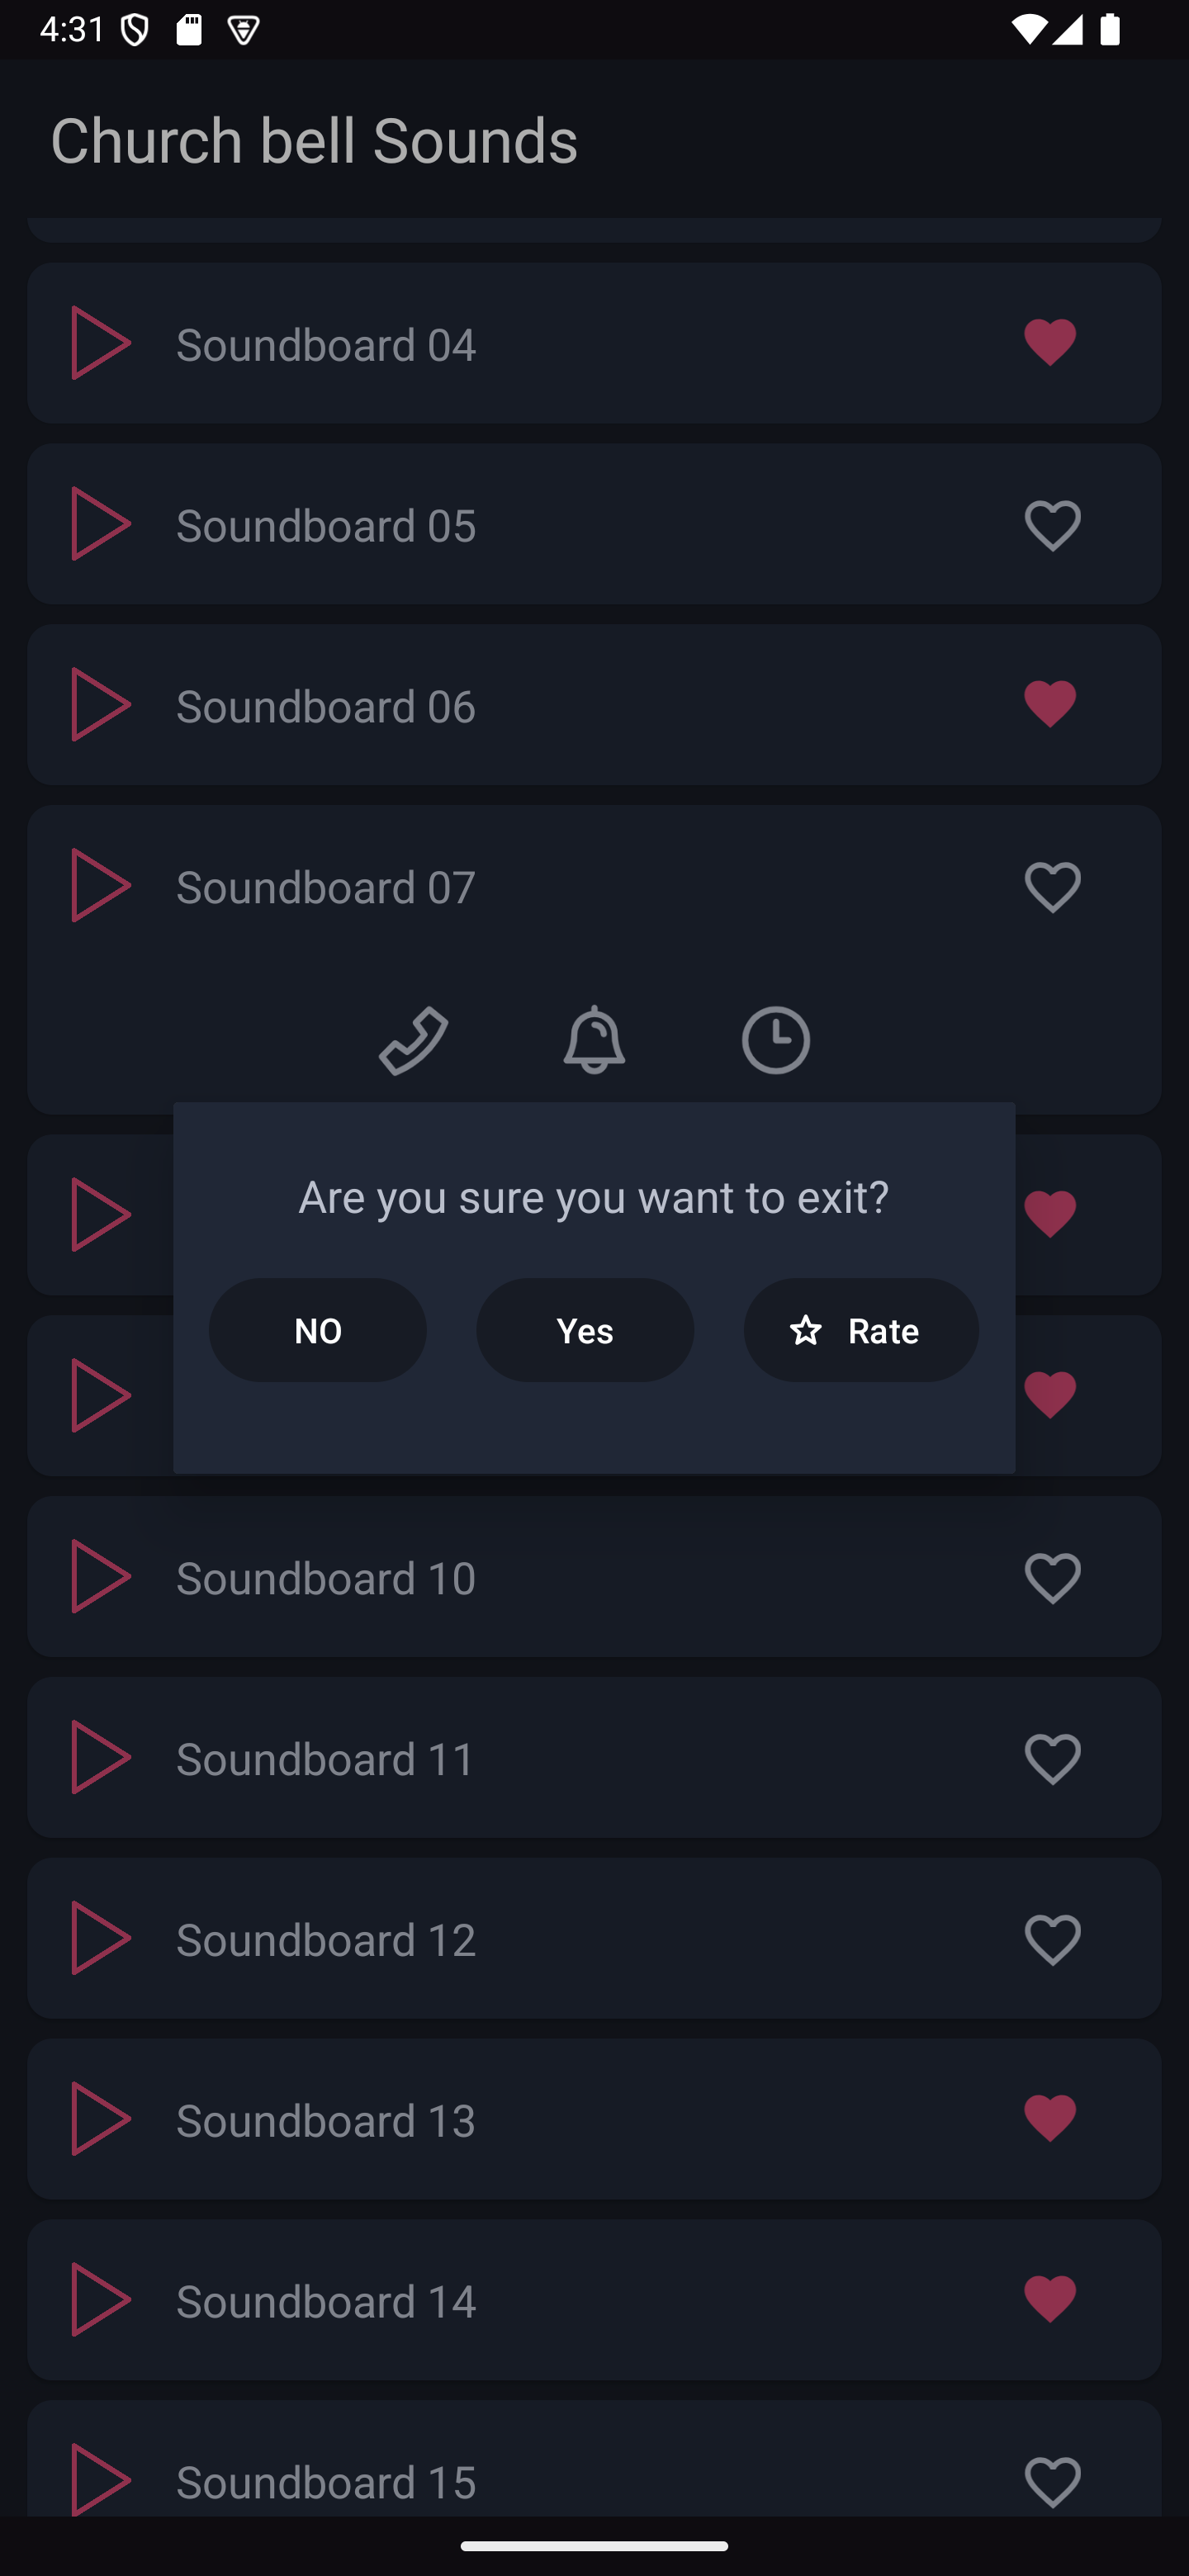
Task: Set Soundboard 07 as notification bell
Action: (594, 1040)
